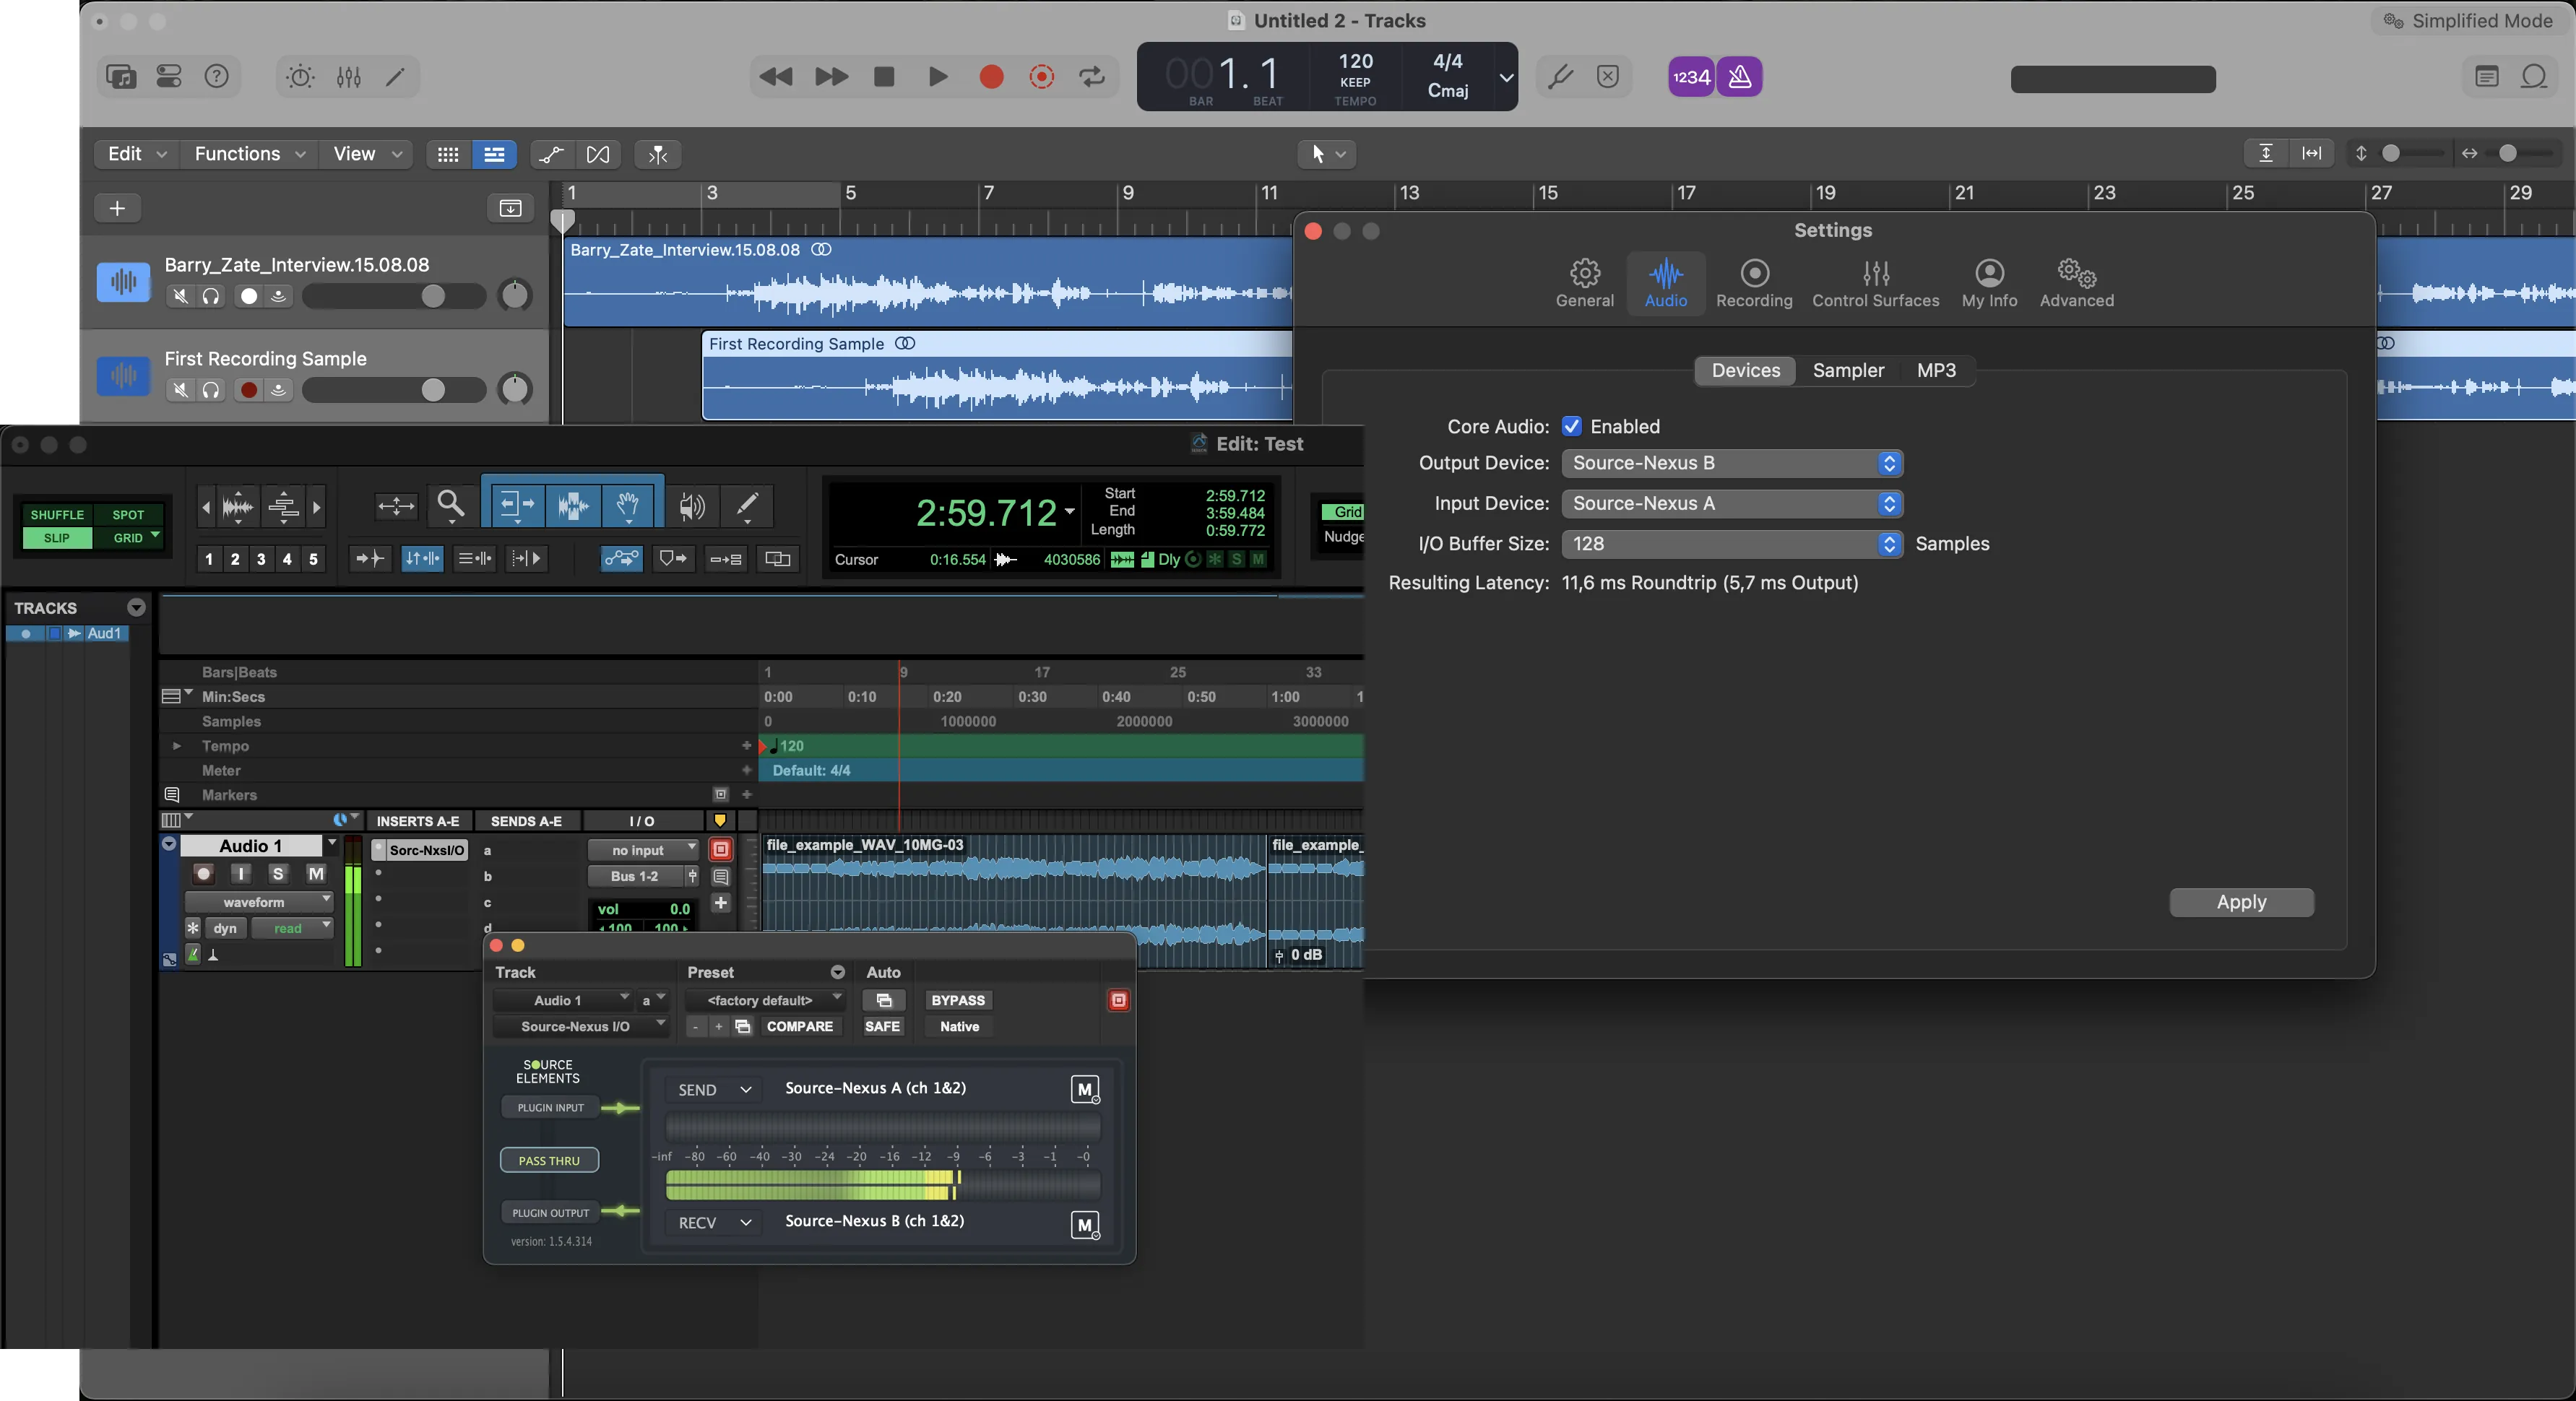
Task: Open the TRACKS list dropdown arrow
Action: (136, 608)
